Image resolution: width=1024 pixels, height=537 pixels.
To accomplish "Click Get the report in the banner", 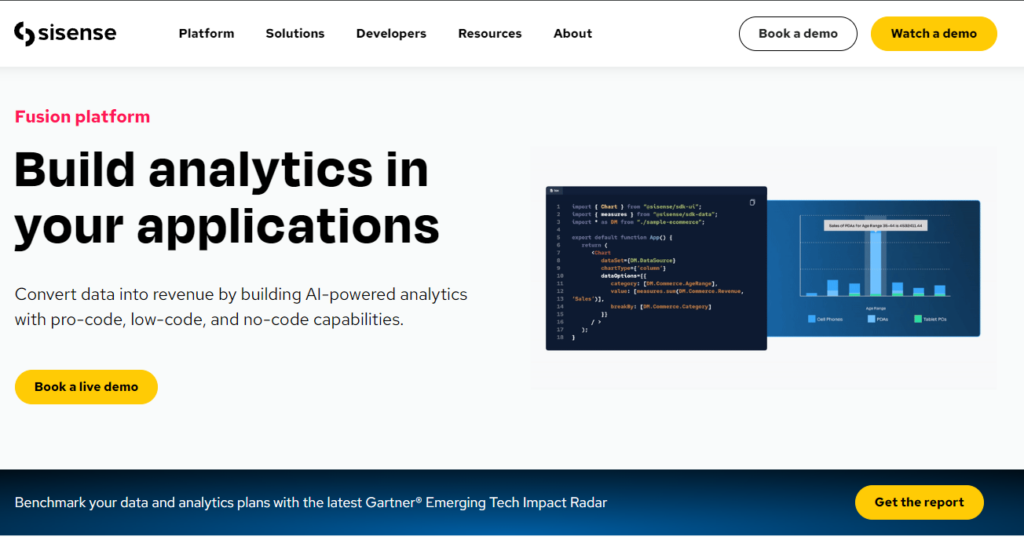I will pyautogui.click(x=919, y=502).
